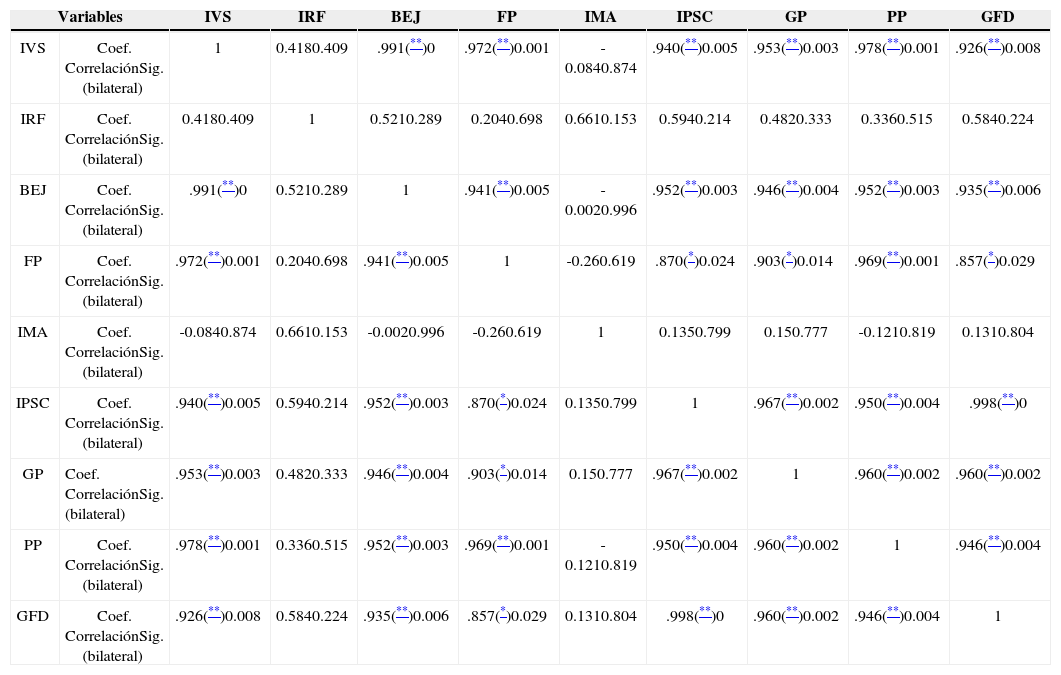Image resolution: width=1061 pixels, height=675 pixels.
Task: Click the IMA column header
Action: click(x=600, y=18)
